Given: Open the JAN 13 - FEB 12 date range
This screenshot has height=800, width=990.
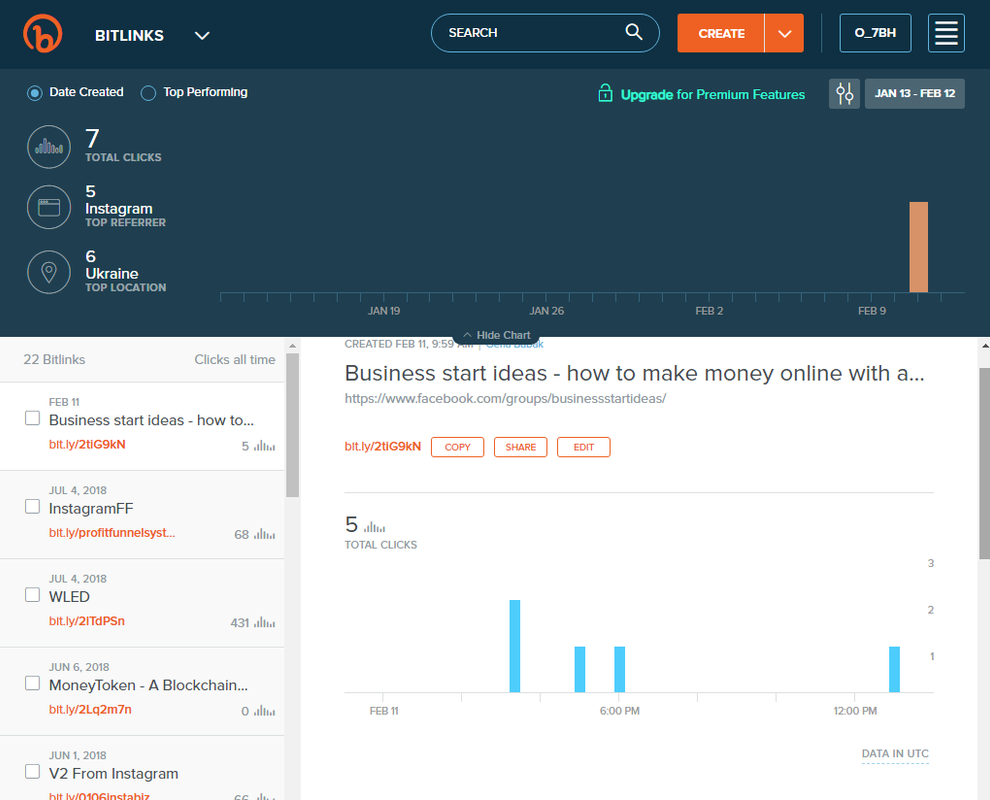Looking at the screenshot, I should click(914, 93).
